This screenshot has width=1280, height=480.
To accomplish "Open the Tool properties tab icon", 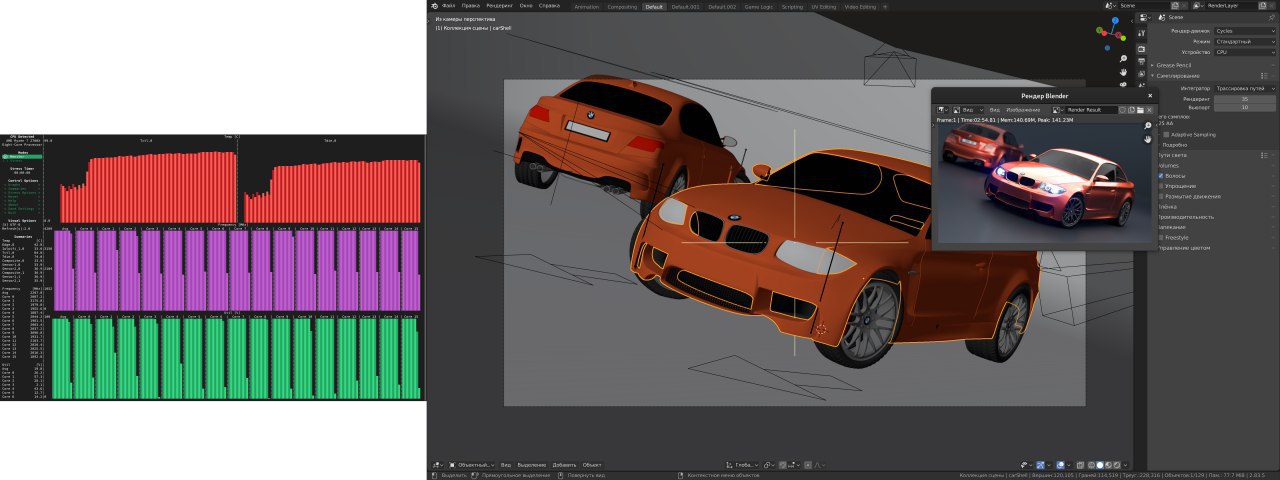I will pyautogui.click(x=1141, y=33).
